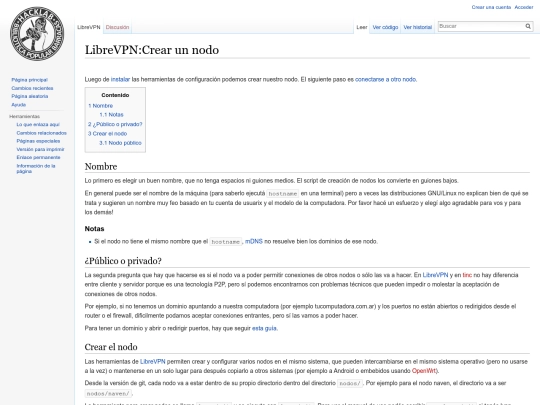Image resolution: width=540 pixels, height=405 pixels.
Task: Click the Crear el nodo heading
Action: point(111,347)
